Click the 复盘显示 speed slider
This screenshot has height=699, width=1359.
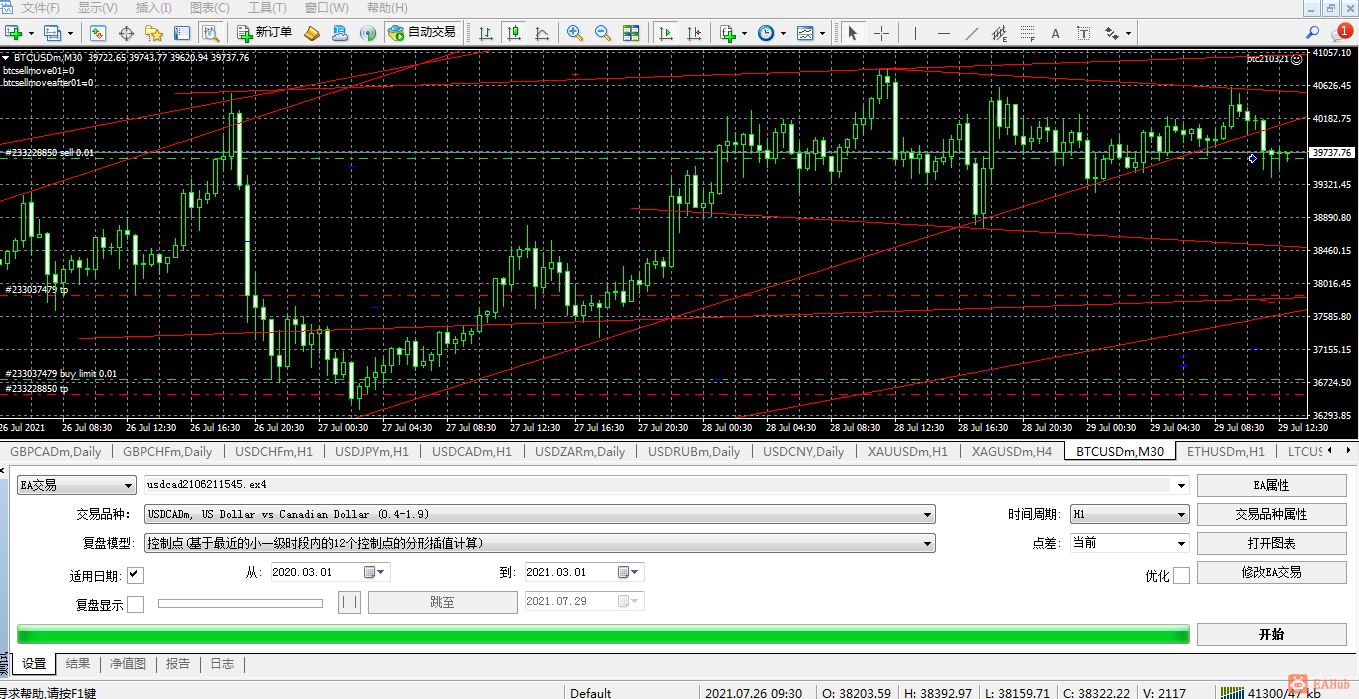coord(240,603)
